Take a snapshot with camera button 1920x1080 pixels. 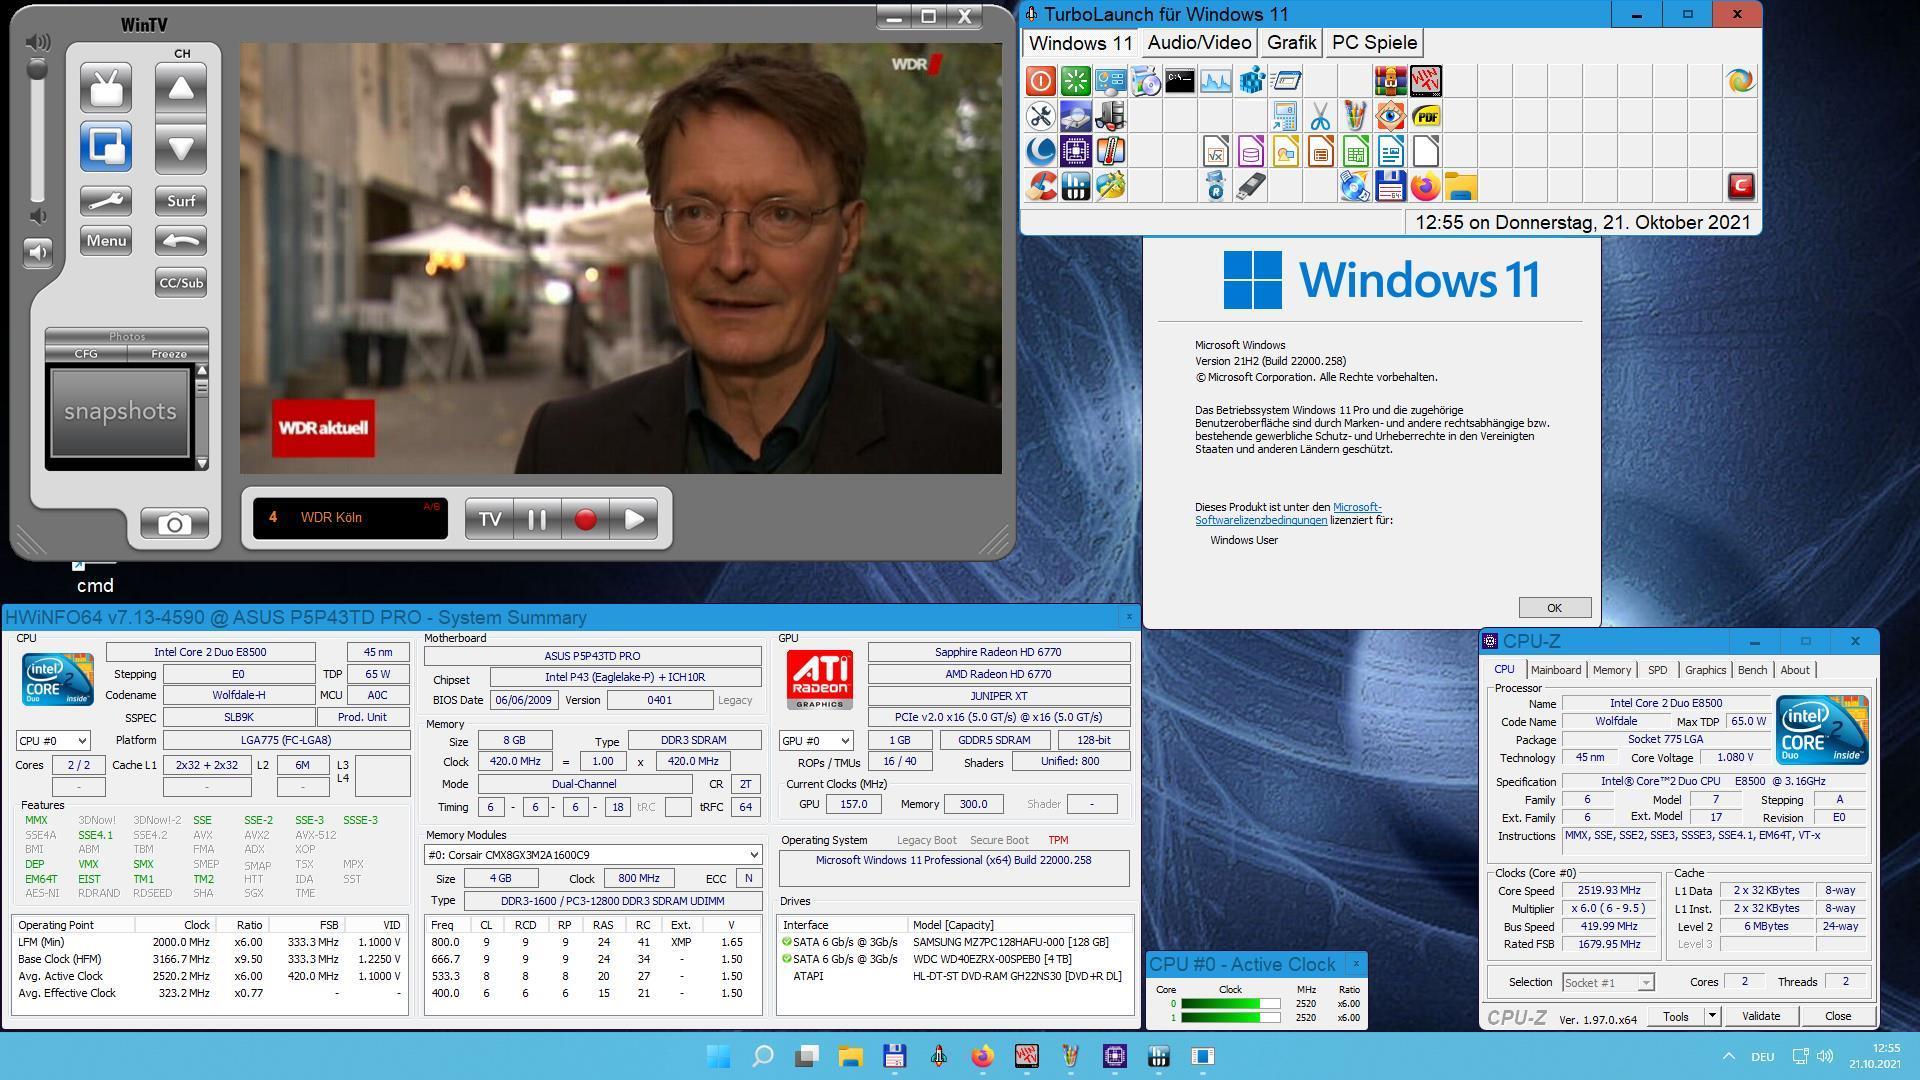click(x=174, y=524)
